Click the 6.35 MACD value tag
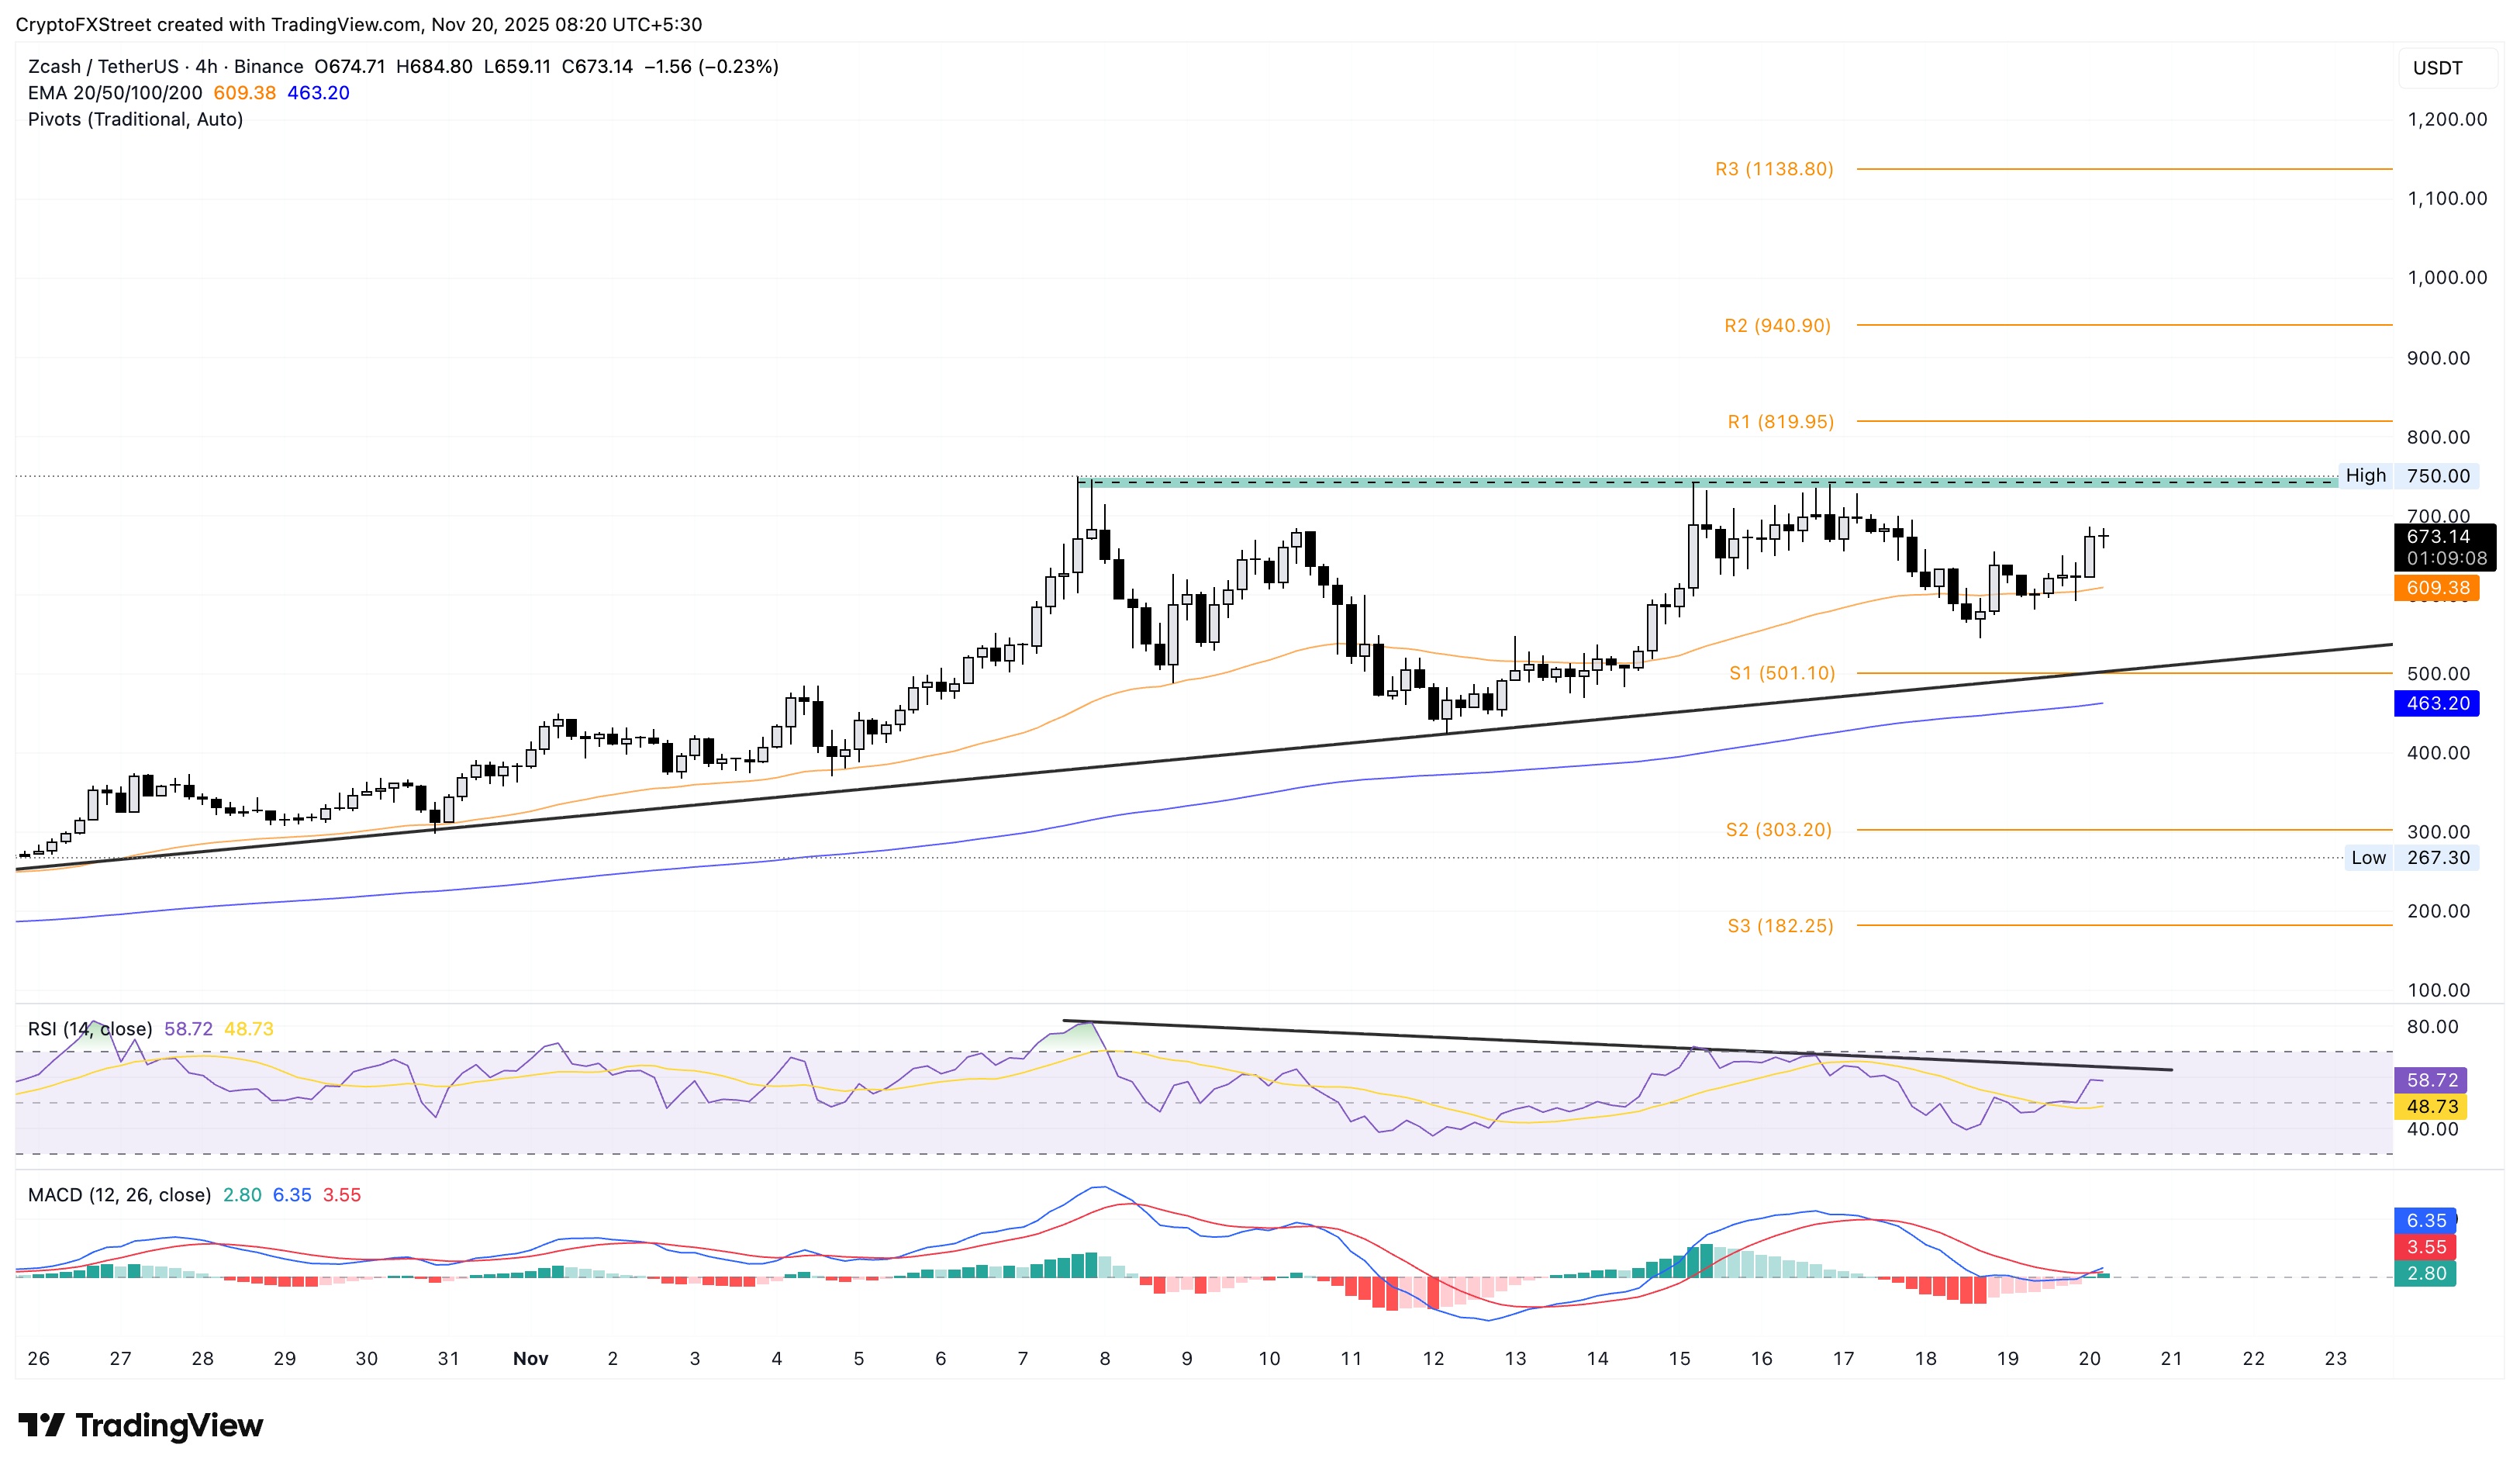2520x1472 pixels. click(2425, 1221)
